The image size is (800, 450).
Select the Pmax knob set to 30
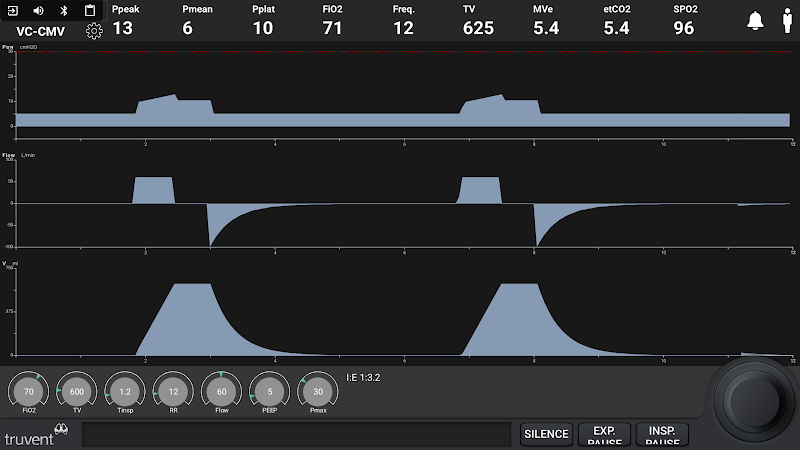click(318, 392)
